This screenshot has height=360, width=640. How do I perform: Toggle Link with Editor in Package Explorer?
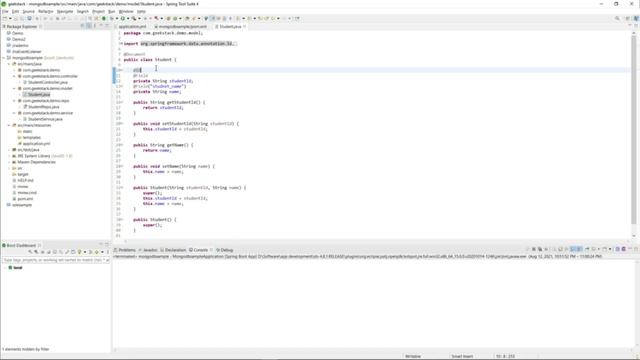[89, 26]
